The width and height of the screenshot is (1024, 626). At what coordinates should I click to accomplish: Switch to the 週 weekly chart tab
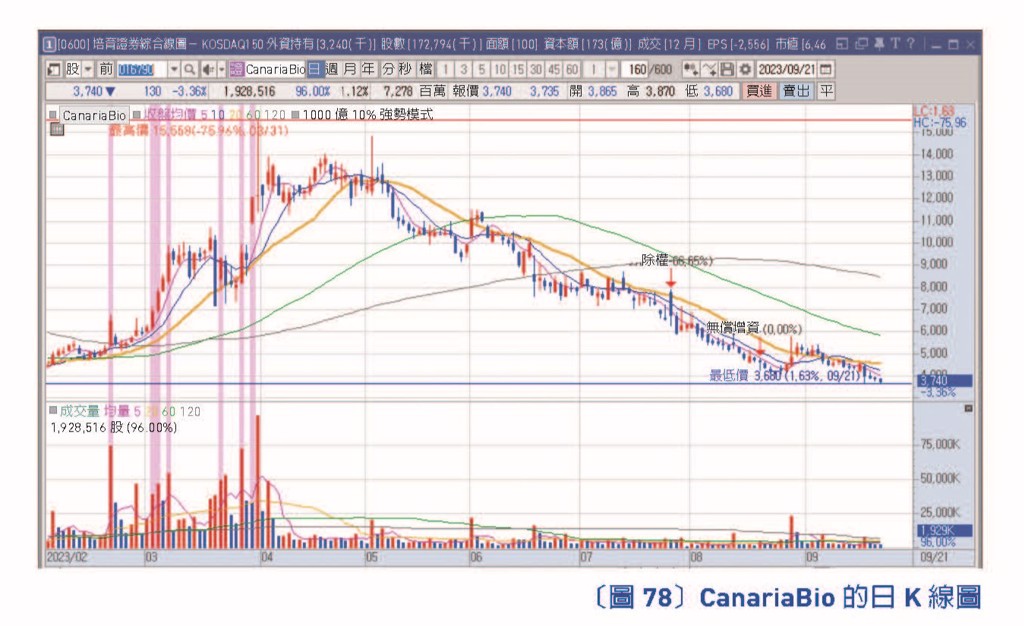click(332, 69)
